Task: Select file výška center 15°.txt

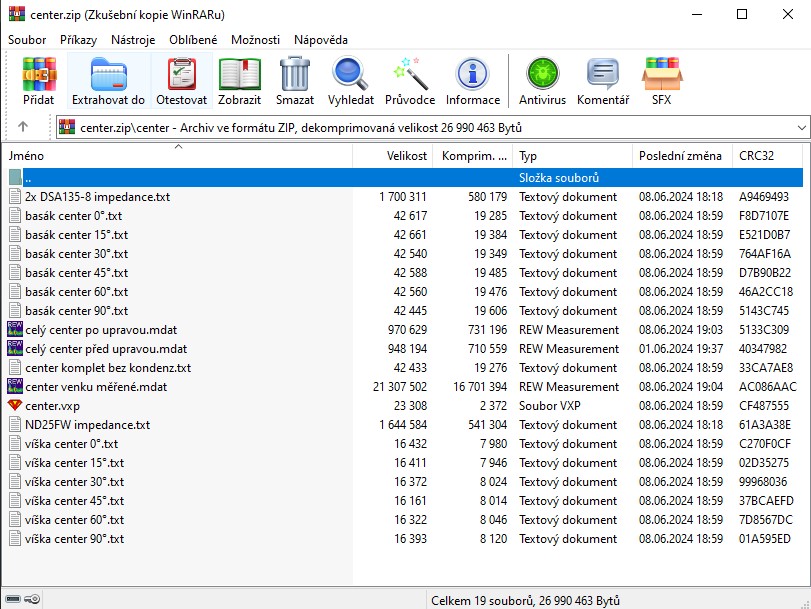Action: [x=74, y=463]
